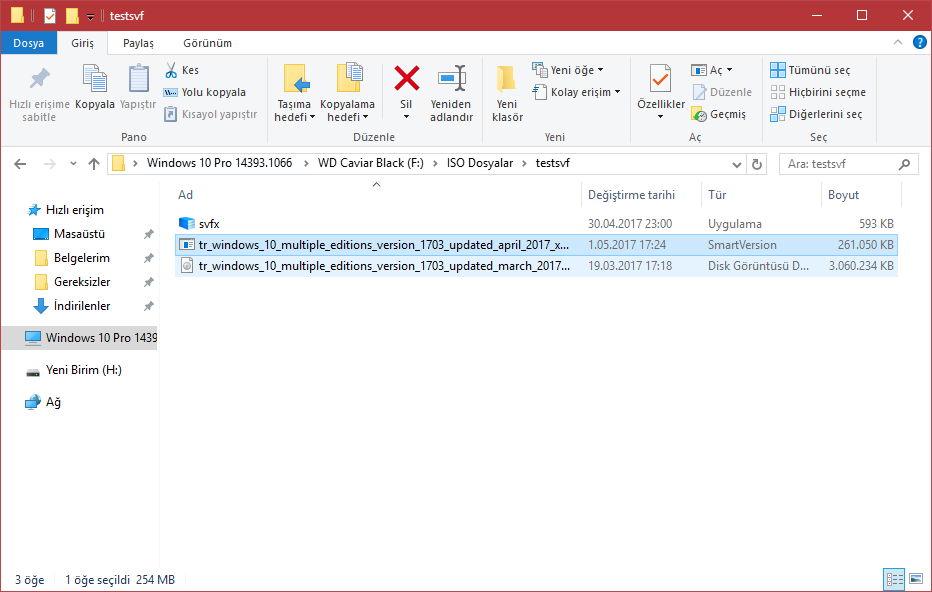Navigate to ISO Dosyalar breadcrumb

tap(480, 163)
